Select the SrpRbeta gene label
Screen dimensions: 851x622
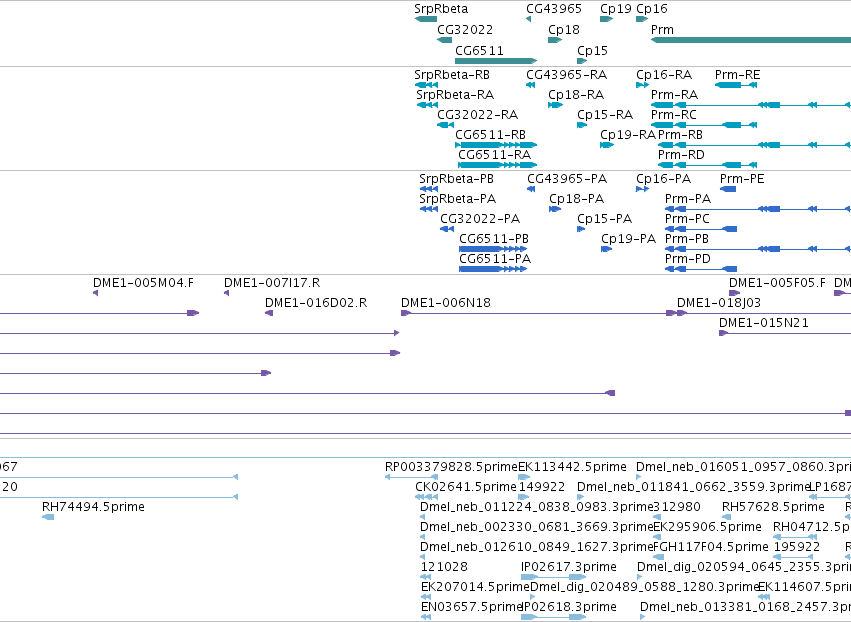click(x=441, y=9)
